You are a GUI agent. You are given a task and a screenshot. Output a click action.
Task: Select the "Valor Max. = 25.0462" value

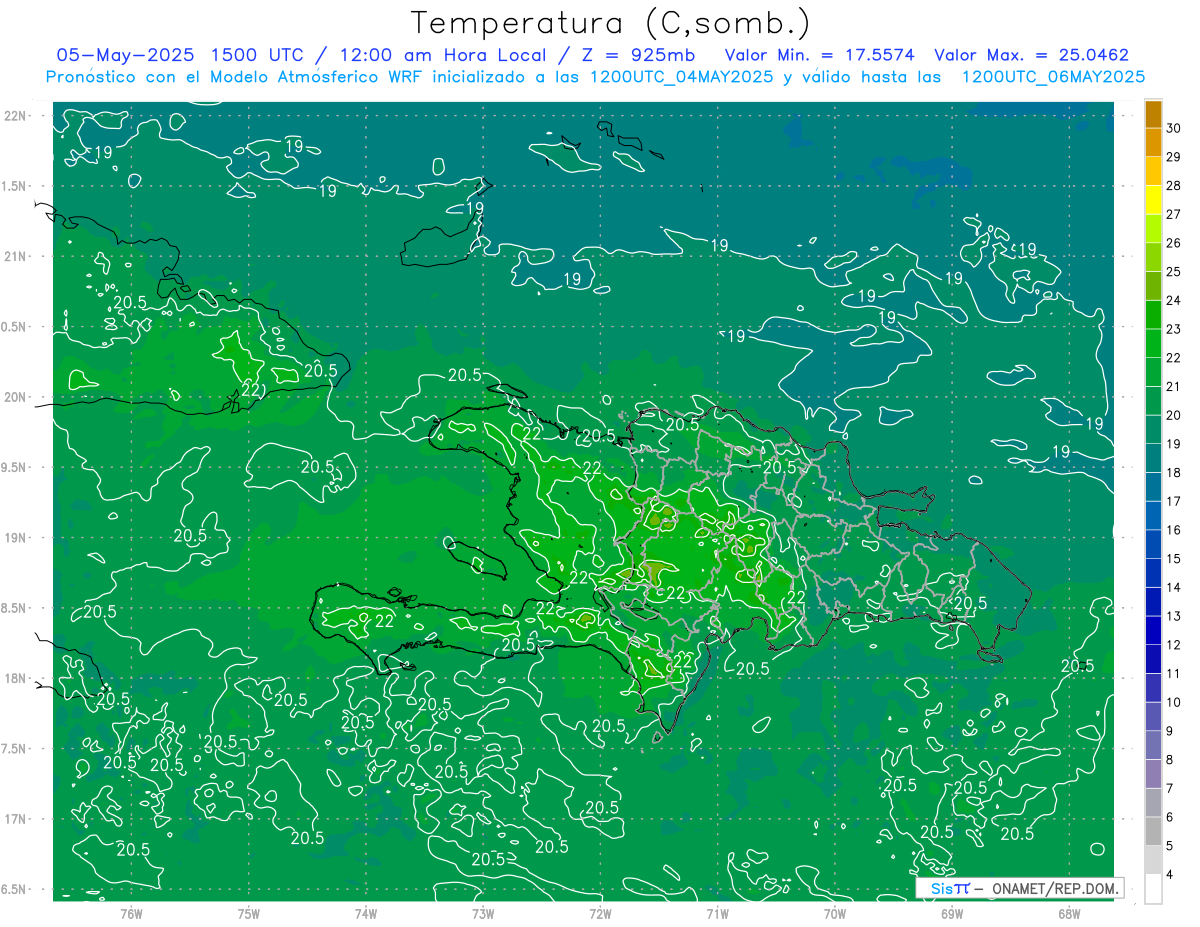coord(1031,55)
